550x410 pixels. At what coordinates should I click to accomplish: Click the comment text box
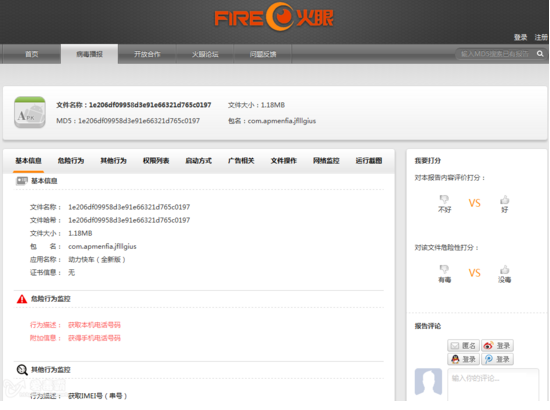[x=493, y=384]
